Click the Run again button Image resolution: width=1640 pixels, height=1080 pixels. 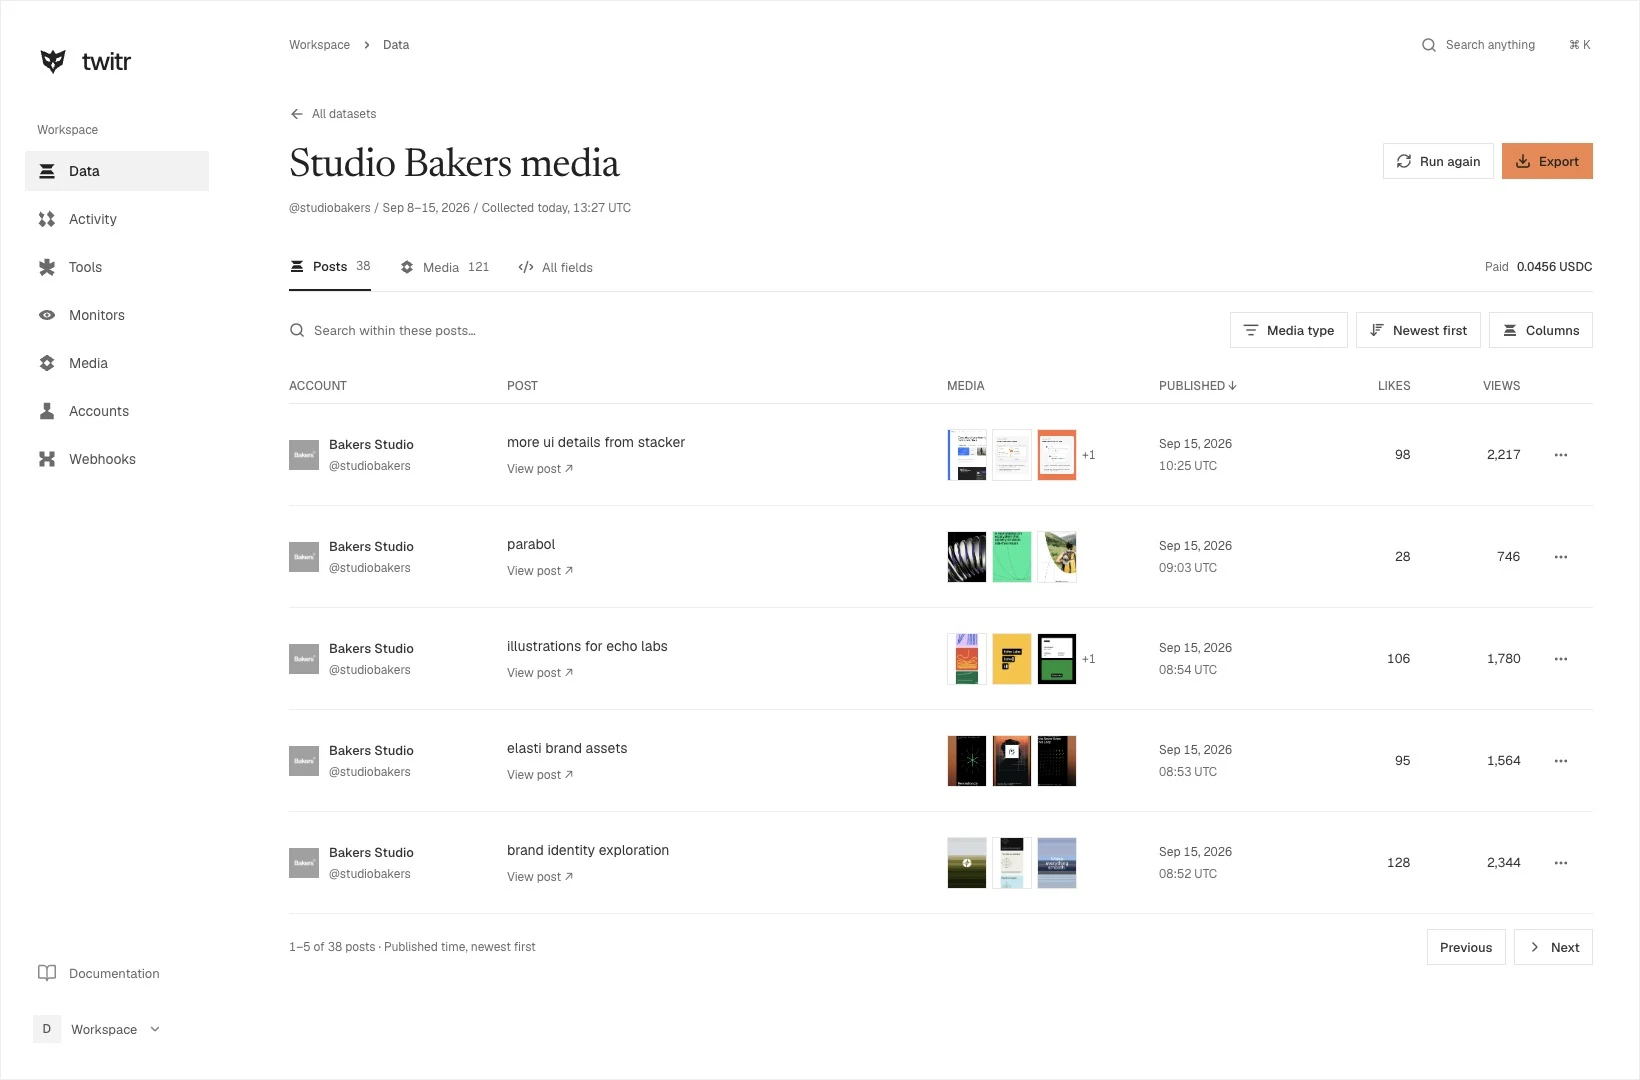click(1438, 161)
